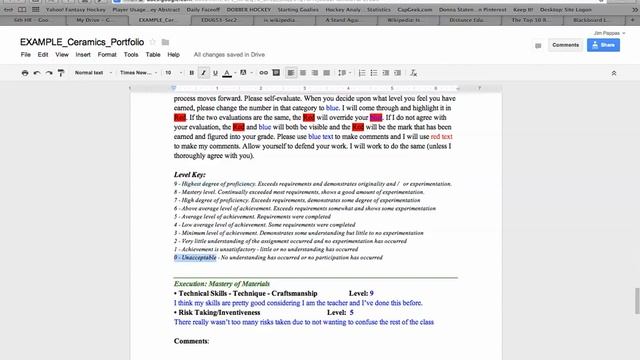Open the comment thread icon beside Comments
Viewport: 640px width, 360px height.
pyautogui.click(x=538, y=46)
